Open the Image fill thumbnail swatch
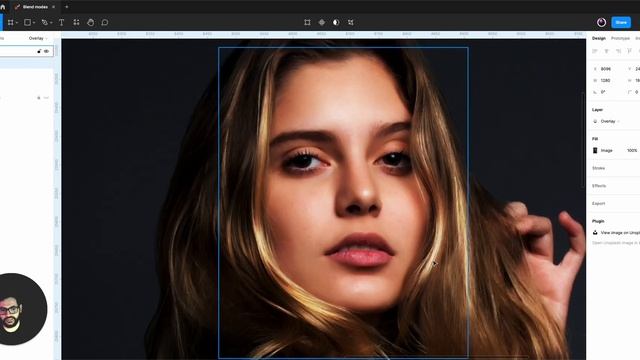This screenshot has height=360, width=640. [x=595, y=151]
